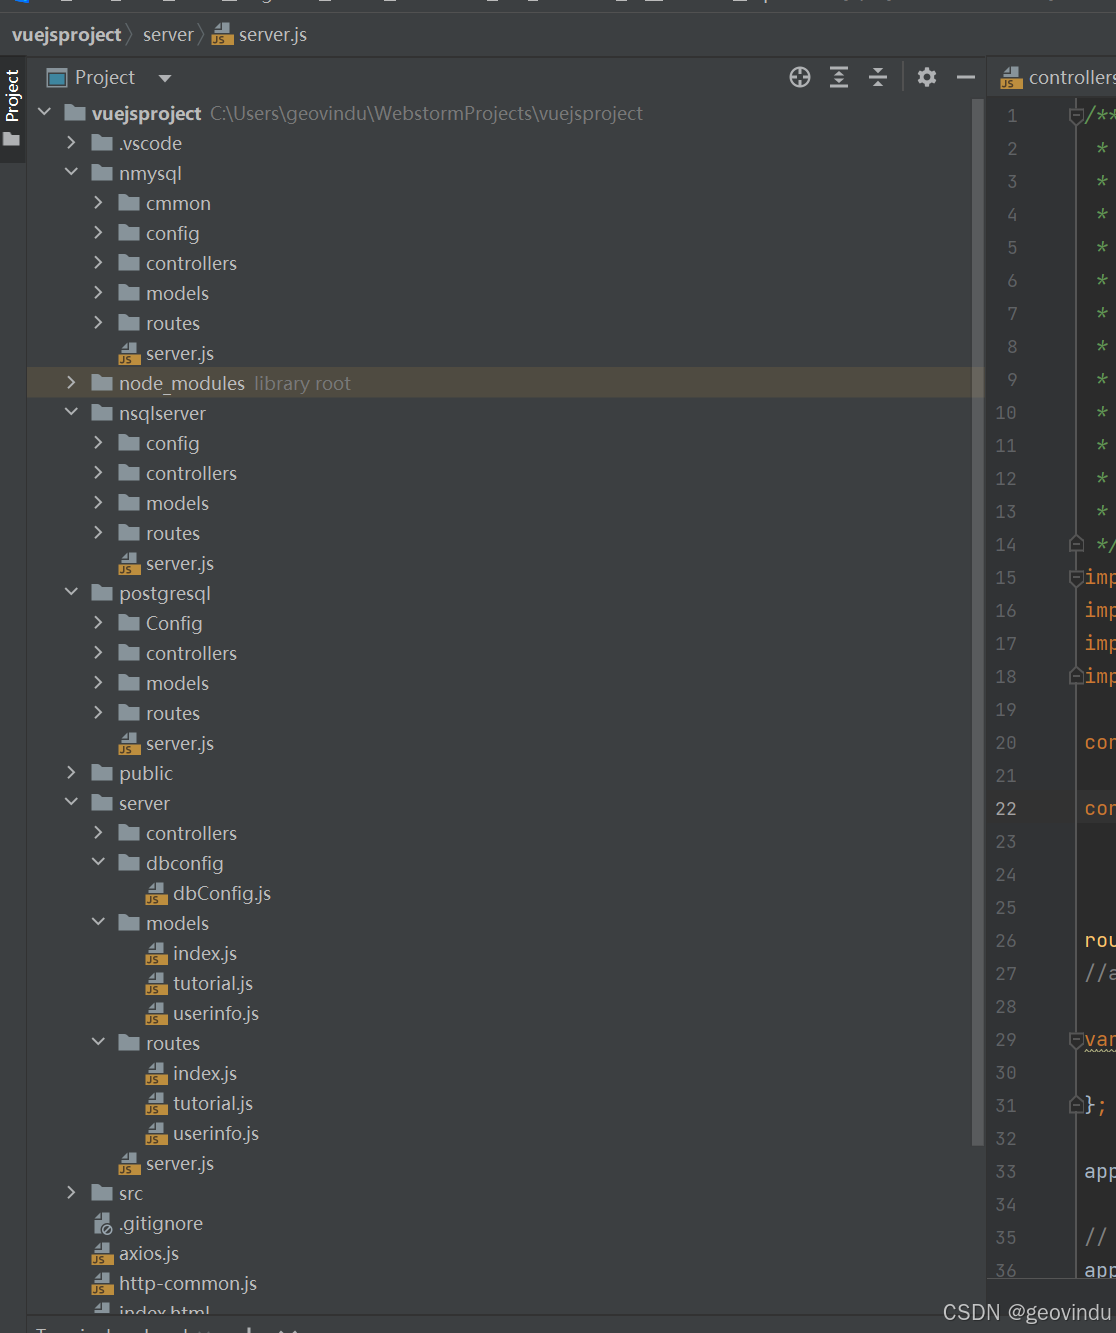Viewport: 1116px width, 1333px height.
Task: Collapse the vuejsproject root folder
Action: coord(44,112)
